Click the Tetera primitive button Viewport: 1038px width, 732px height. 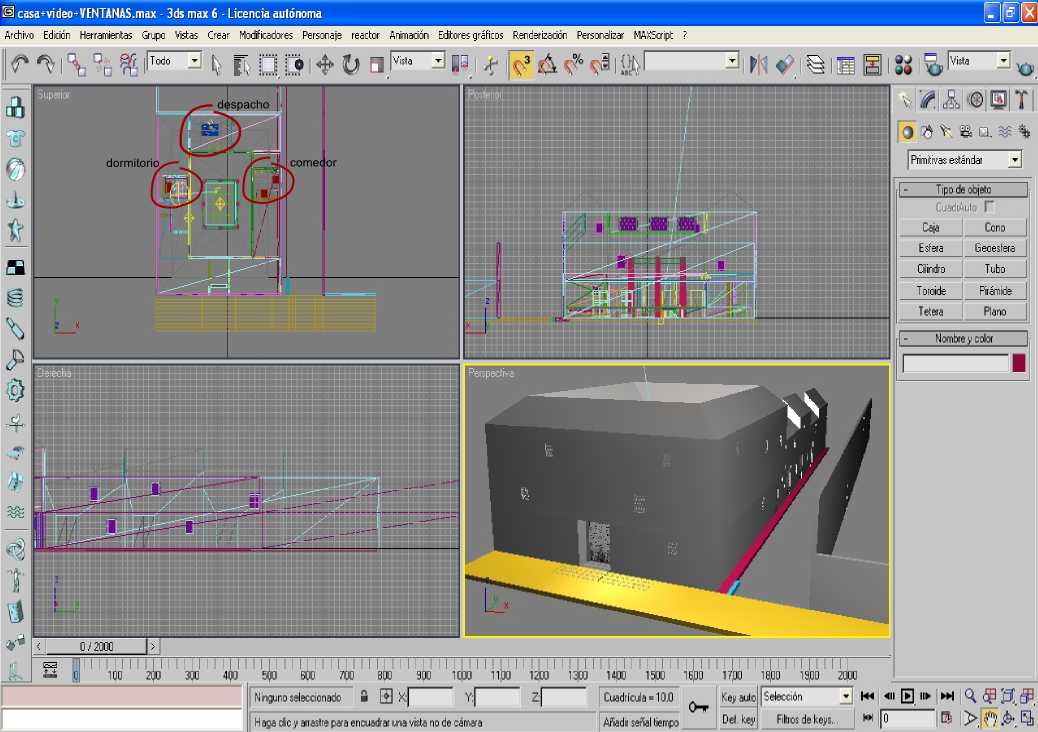click(930, 311)
